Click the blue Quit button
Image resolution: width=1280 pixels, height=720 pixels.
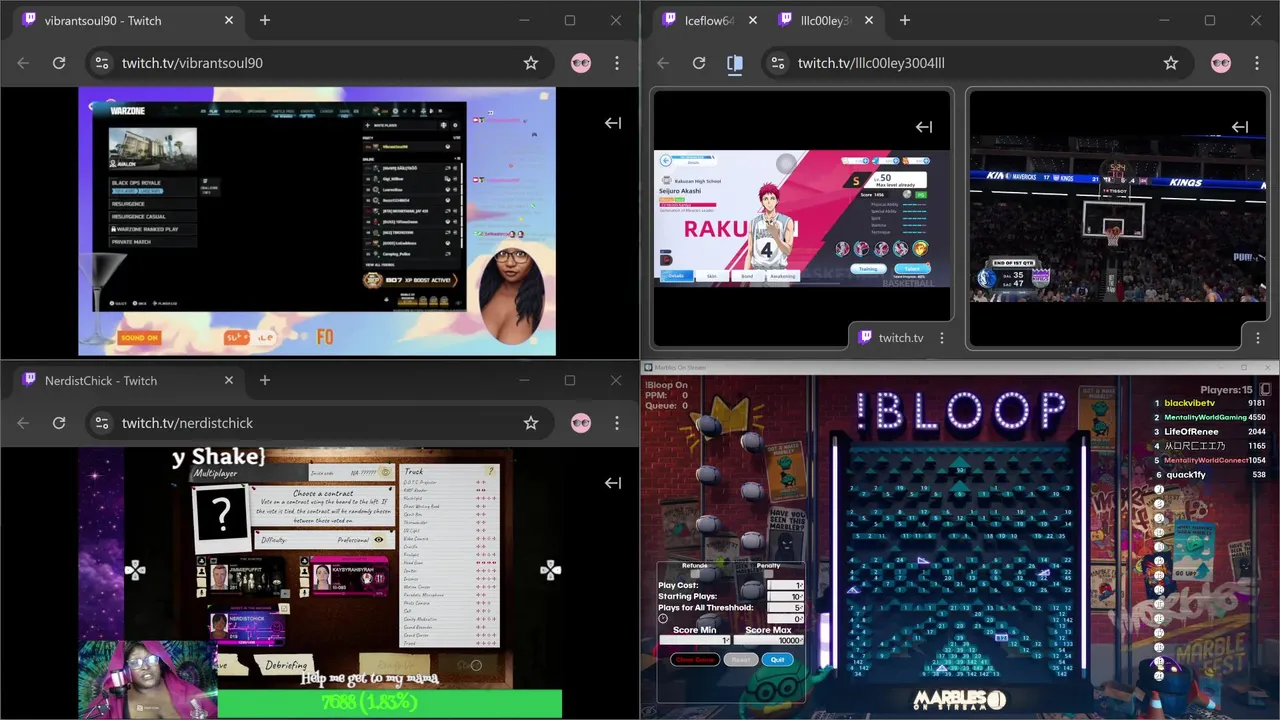pyautogui.click(x=778, y=660)
